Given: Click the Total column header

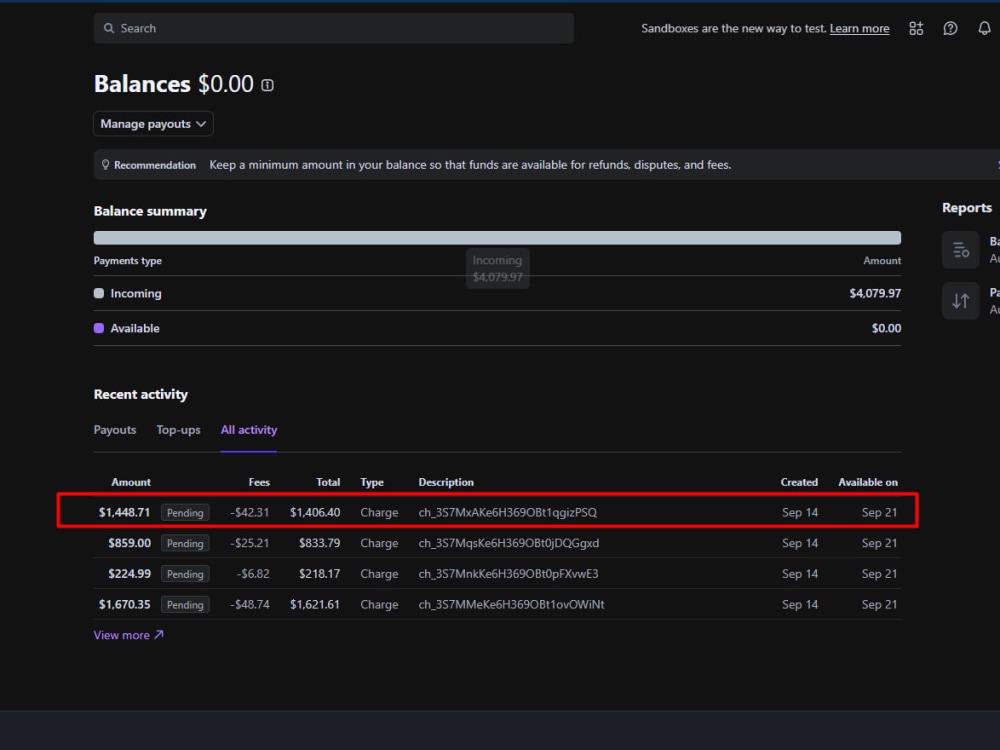Looking at the screenshot, I should click(328, 482).
